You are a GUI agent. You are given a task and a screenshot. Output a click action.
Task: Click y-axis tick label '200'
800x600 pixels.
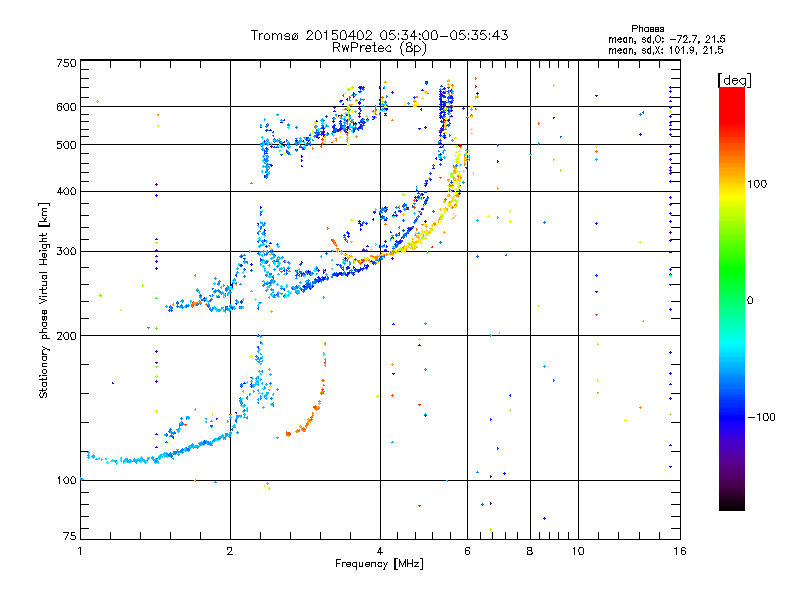(66, 336)
